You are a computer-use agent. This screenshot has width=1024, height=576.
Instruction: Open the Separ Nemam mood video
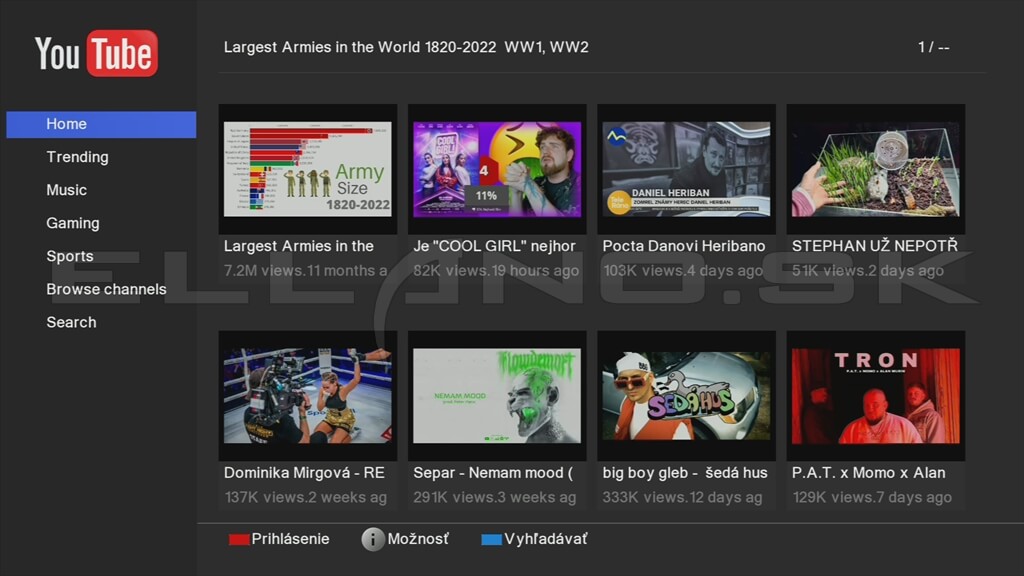pyautogui.click(x=497, y=396)
